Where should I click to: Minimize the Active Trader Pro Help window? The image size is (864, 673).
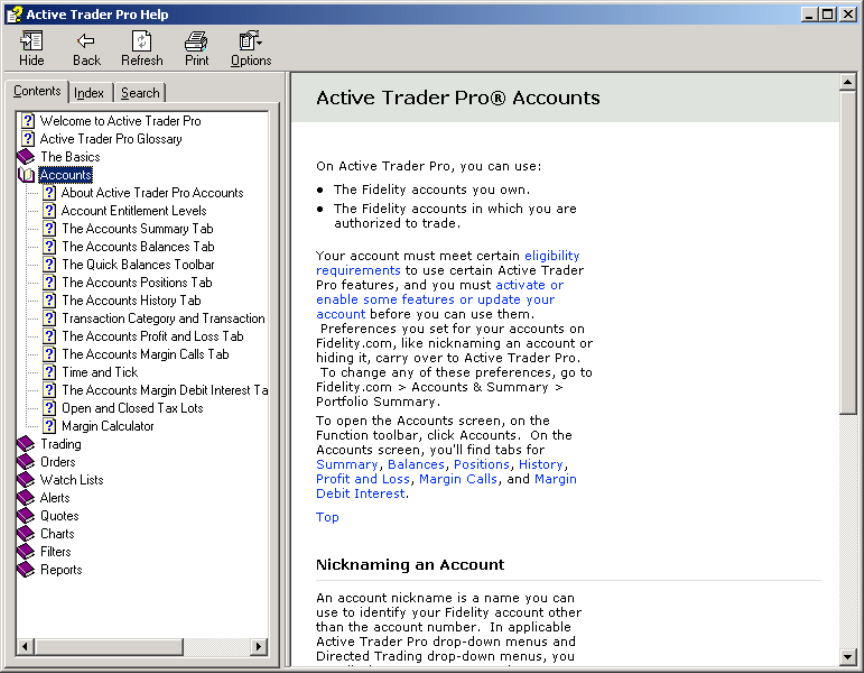(809, 14)
